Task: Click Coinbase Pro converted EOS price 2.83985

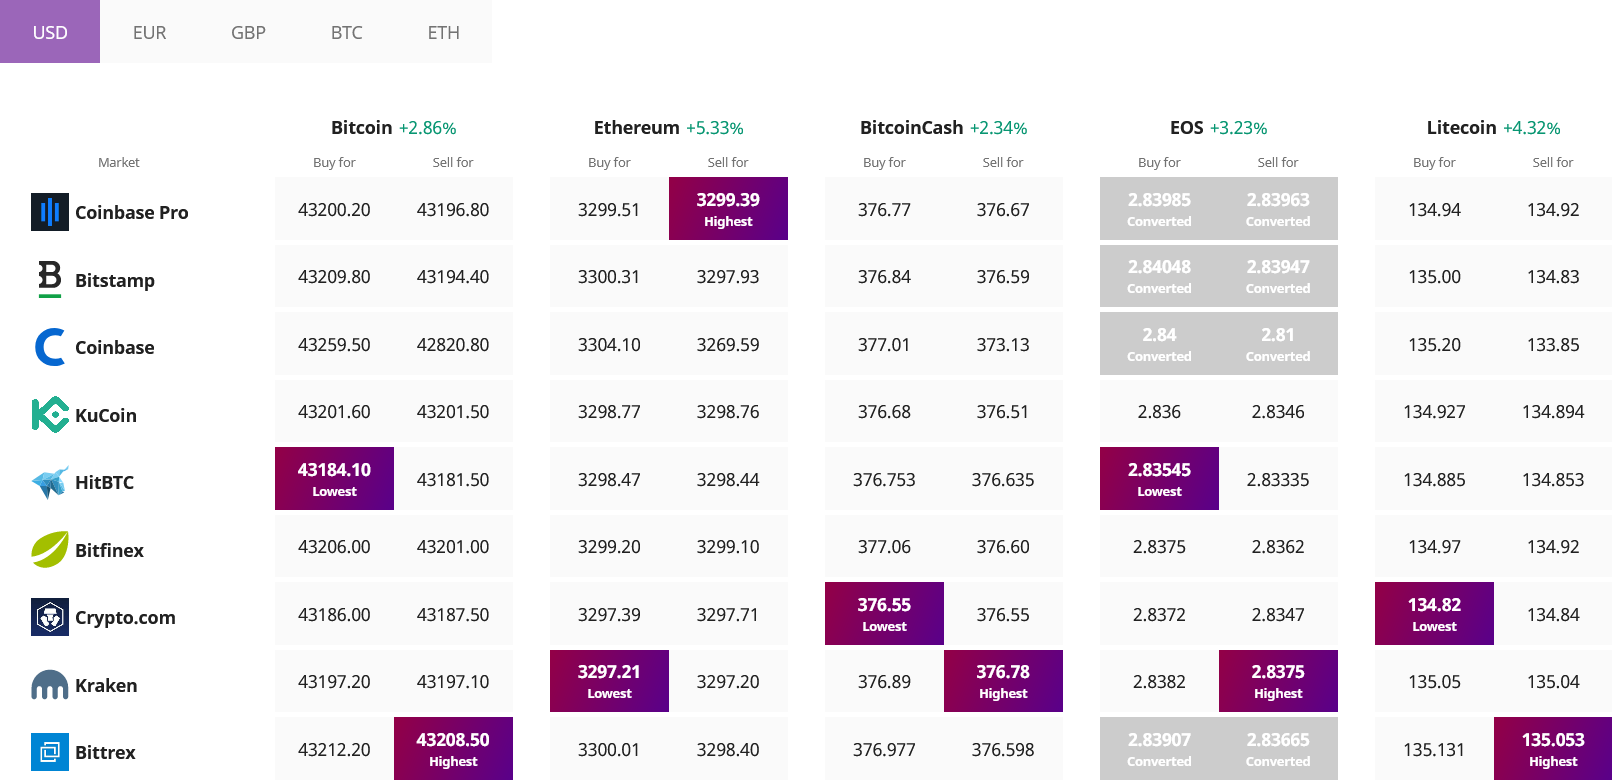Action: (x=1159, y=208)
